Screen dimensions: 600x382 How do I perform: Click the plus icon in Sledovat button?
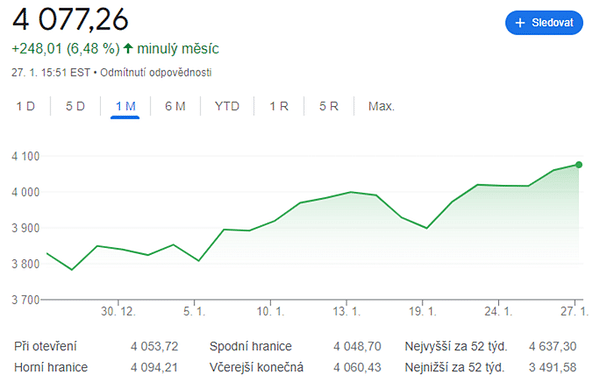(x=520, y=23)
